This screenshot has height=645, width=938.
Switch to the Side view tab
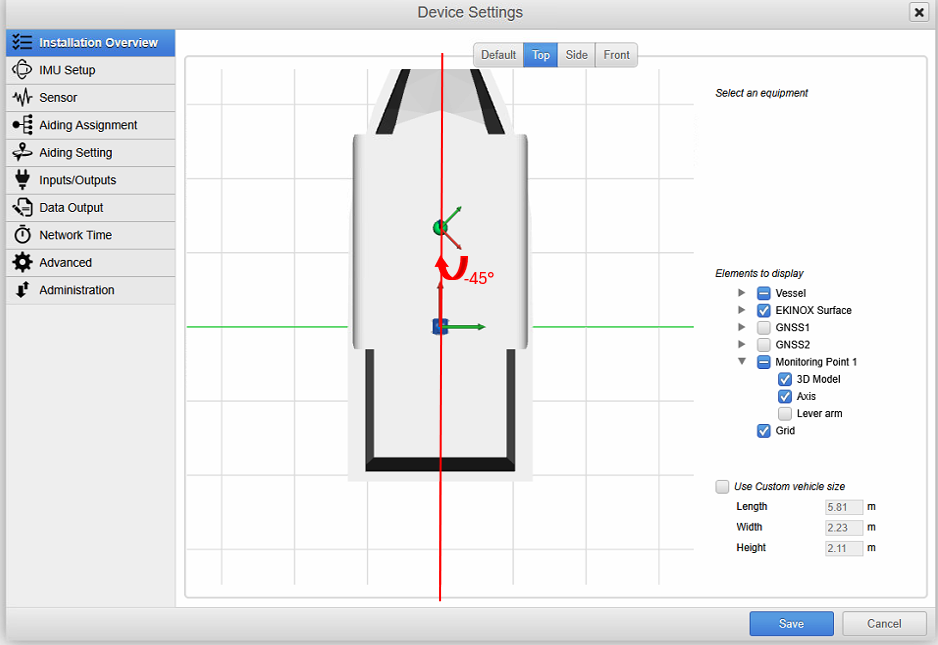(x=576, y=55)
